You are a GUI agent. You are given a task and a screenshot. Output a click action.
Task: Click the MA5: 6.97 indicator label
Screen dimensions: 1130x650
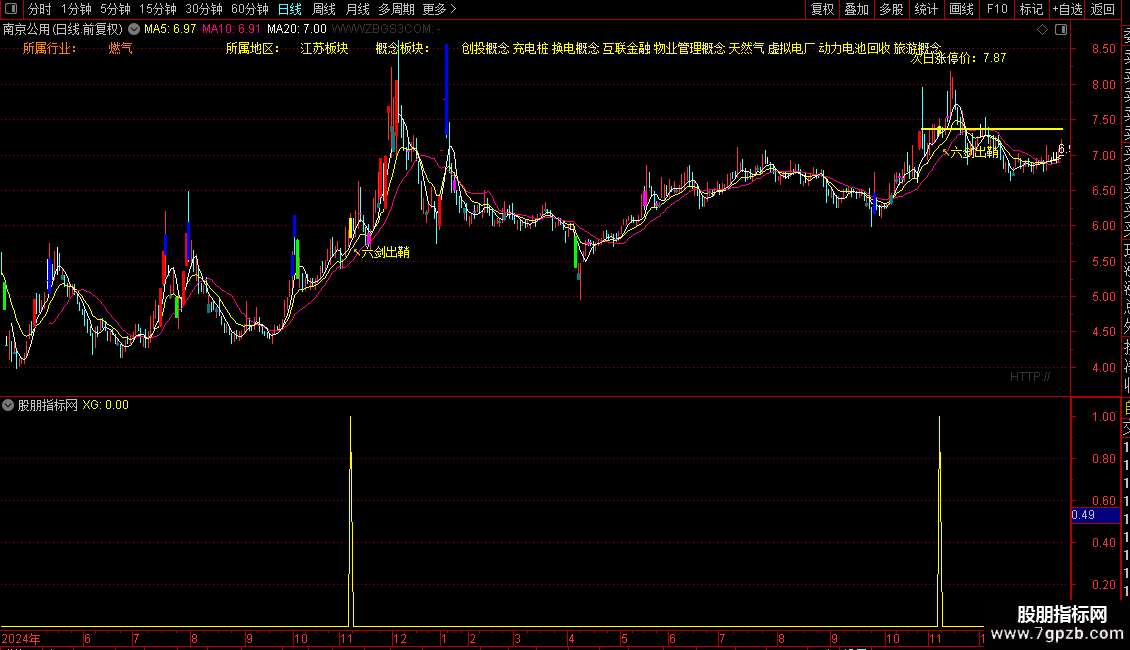(x=170, y=29)
